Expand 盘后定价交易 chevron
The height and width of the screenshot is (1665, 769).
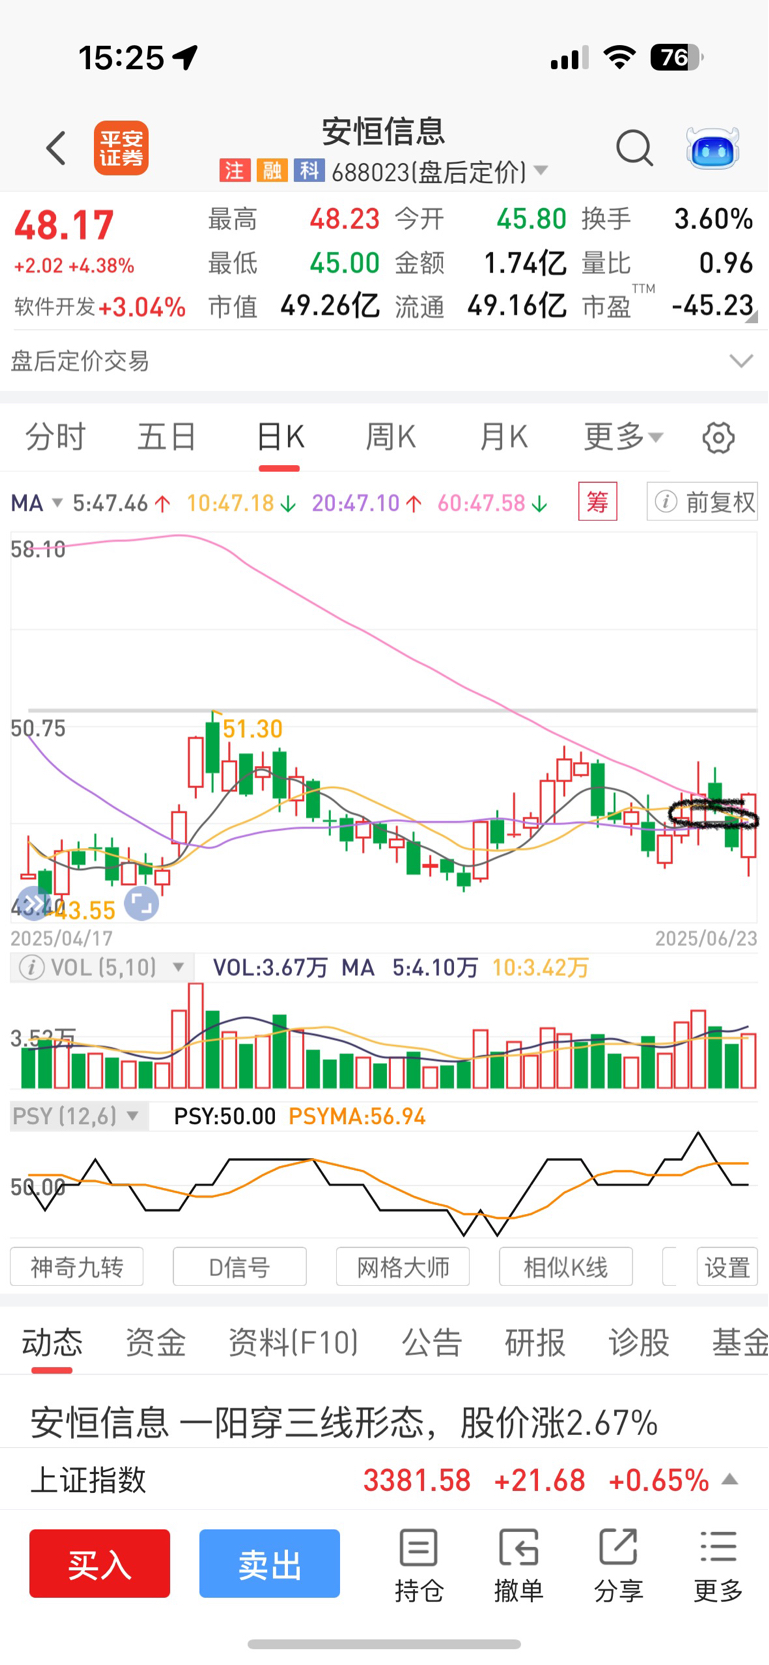tap(741, 361)
